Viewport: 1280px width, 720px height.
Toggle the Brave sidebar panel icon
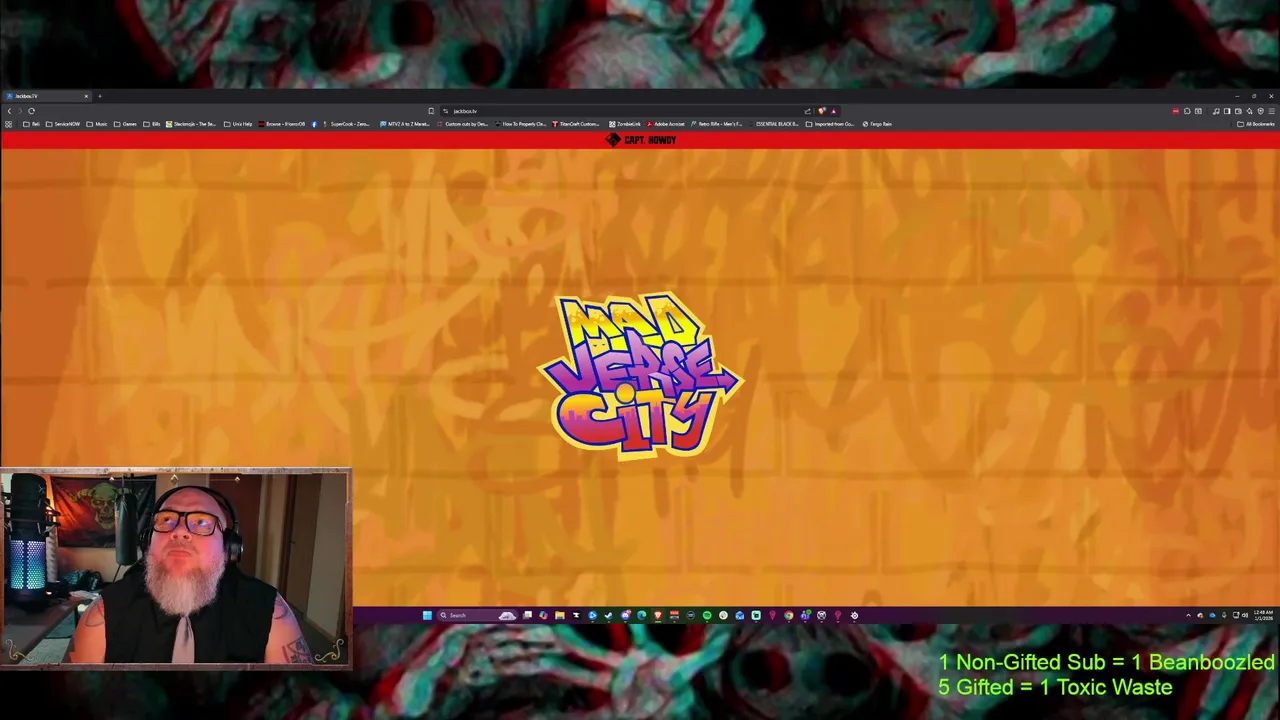pos(1227,111)
